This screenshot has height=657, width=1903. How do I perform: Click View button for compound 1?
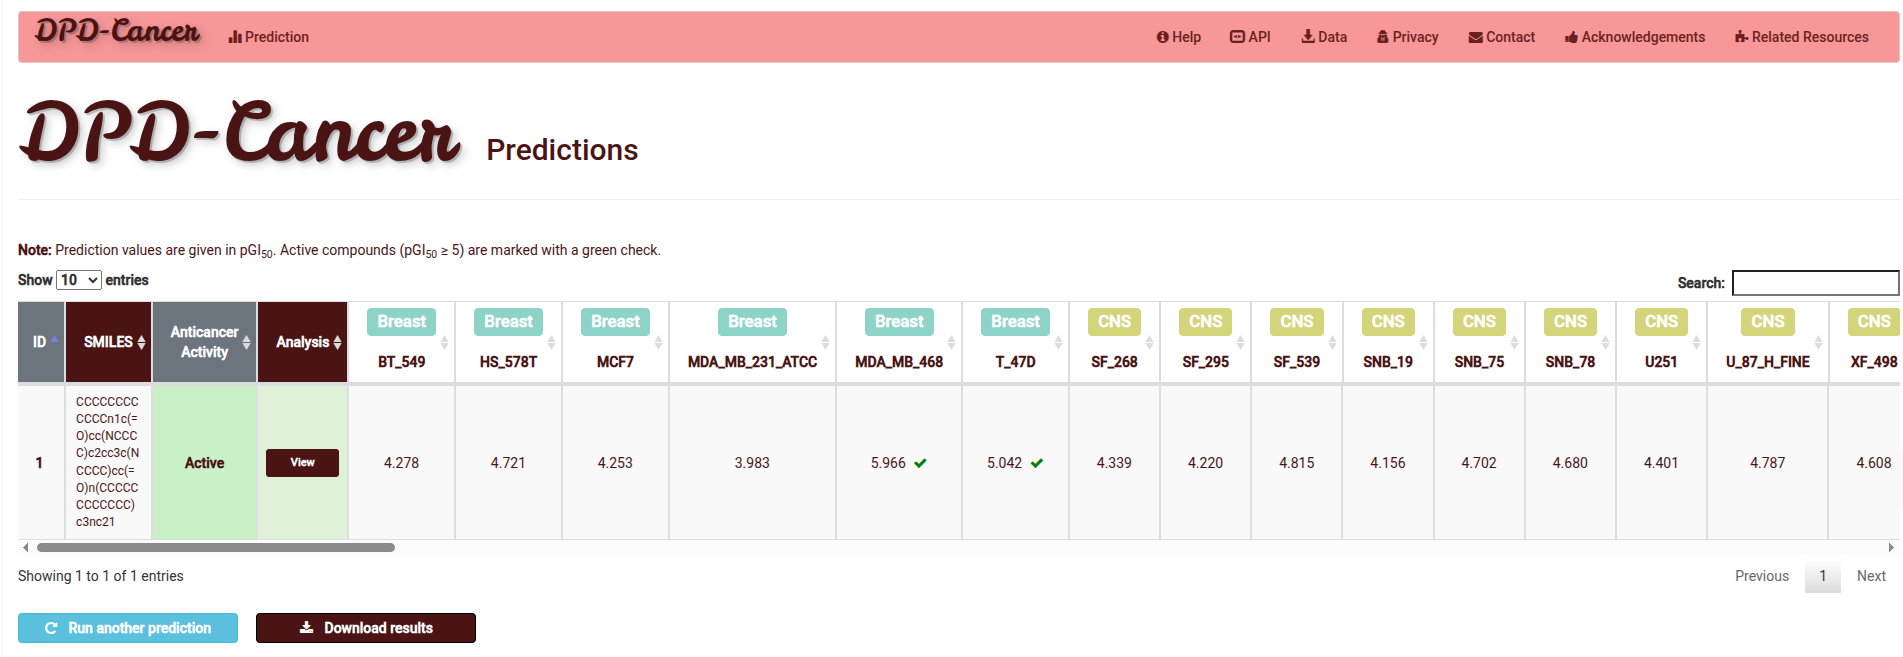tap(302, 463)
